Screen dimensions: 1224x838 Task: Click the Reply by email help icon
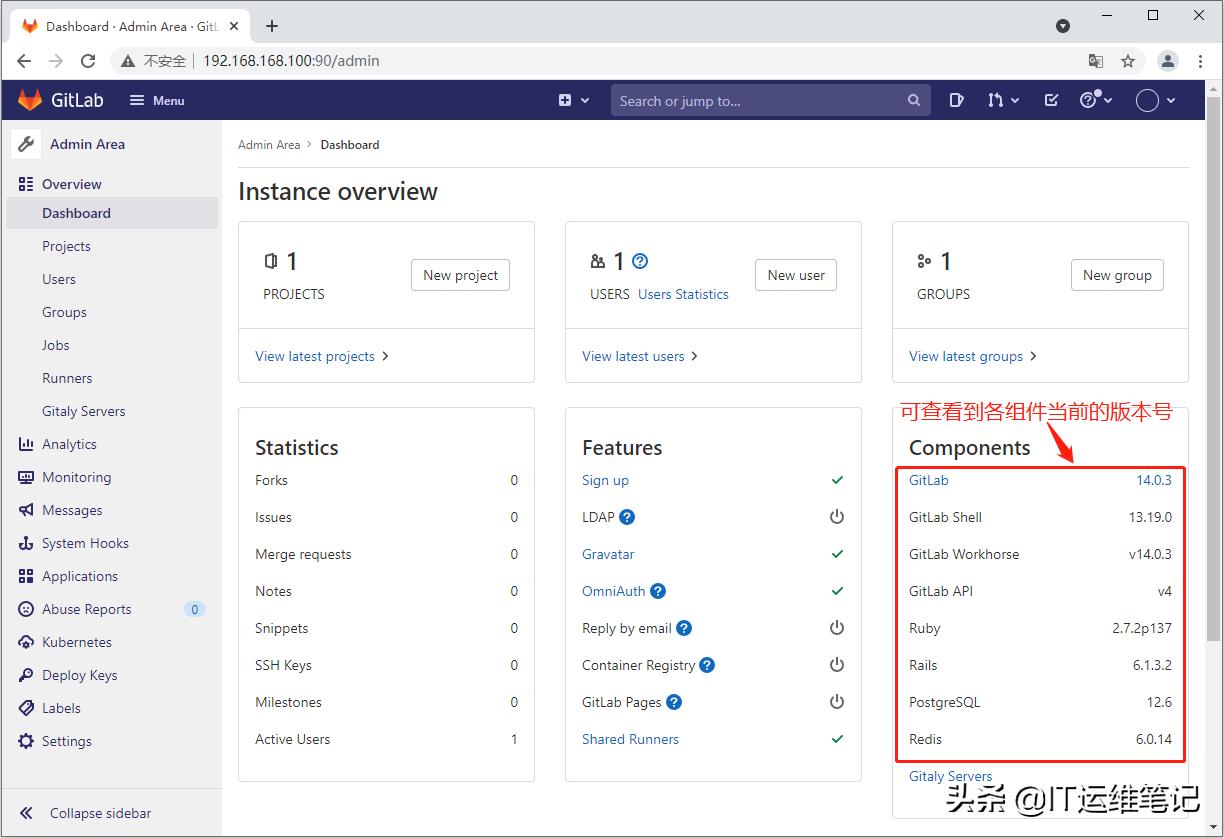click(684, 628)
